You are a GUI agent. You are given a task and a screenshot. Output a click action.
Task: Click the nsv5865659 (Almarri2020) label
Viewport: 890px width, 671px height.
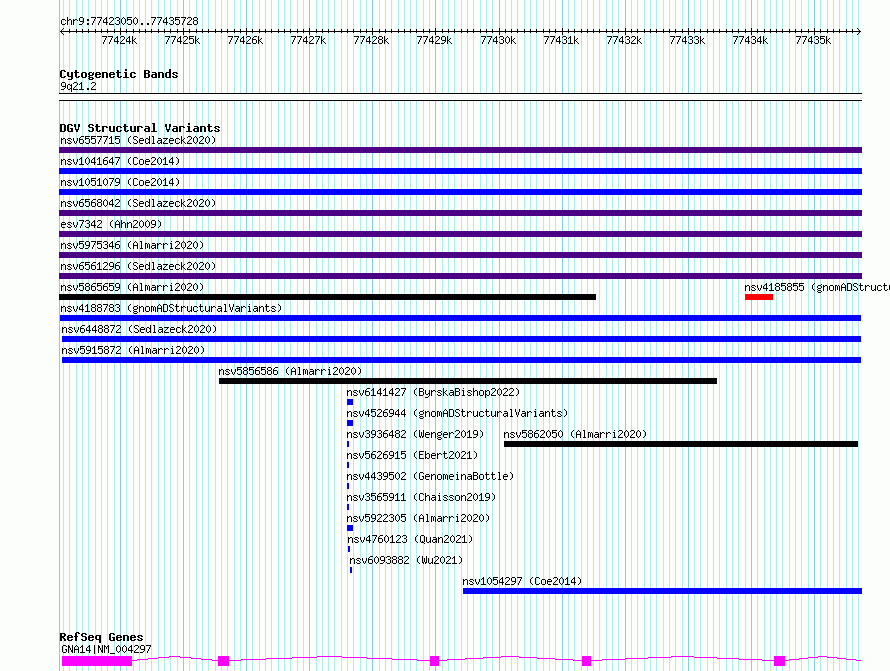132,287
